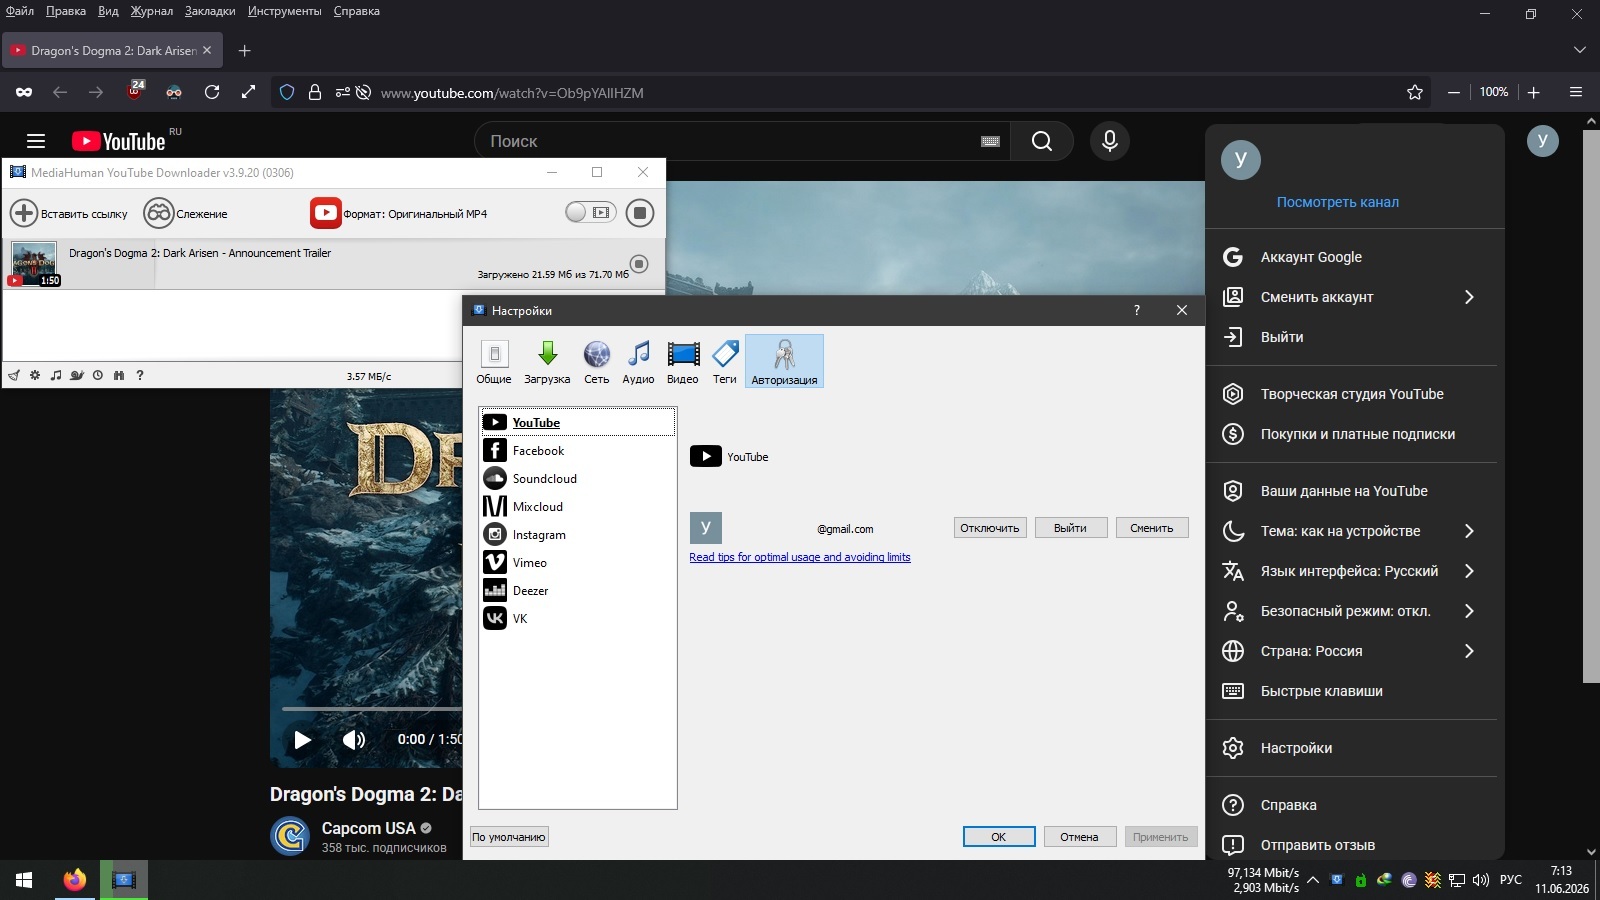Open the Windows Start menu
The image size is (1600, 900).
[24, 880]
